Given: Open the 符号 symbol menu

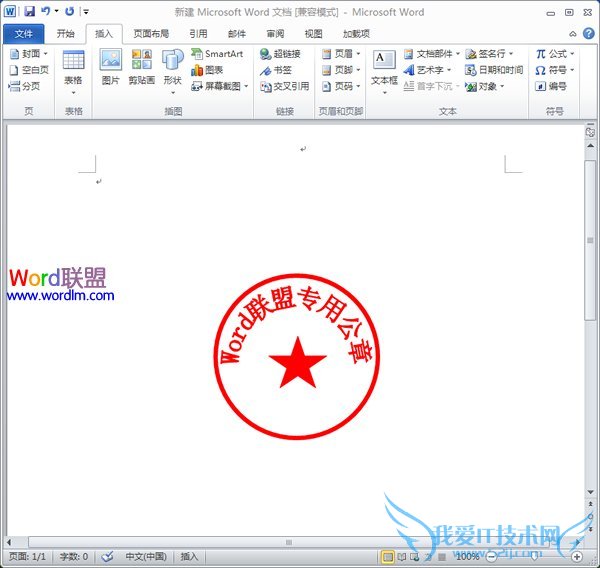Looking at the screenshot, I should click(555, 70).
